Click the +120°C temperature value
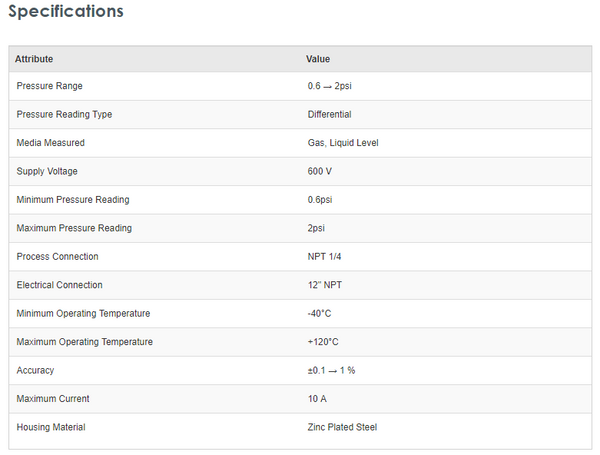This screenshot has height=455, width=600. click(323, 342)
